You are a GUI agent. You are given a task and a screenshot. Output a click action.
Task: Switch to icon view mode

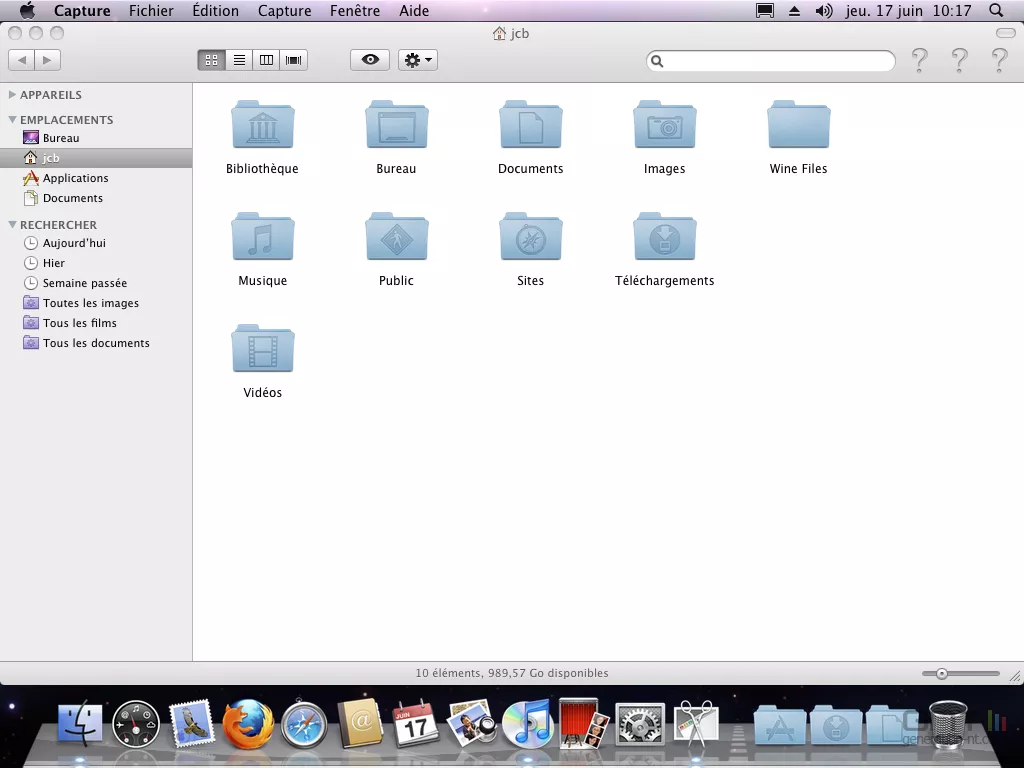point(211,60)
